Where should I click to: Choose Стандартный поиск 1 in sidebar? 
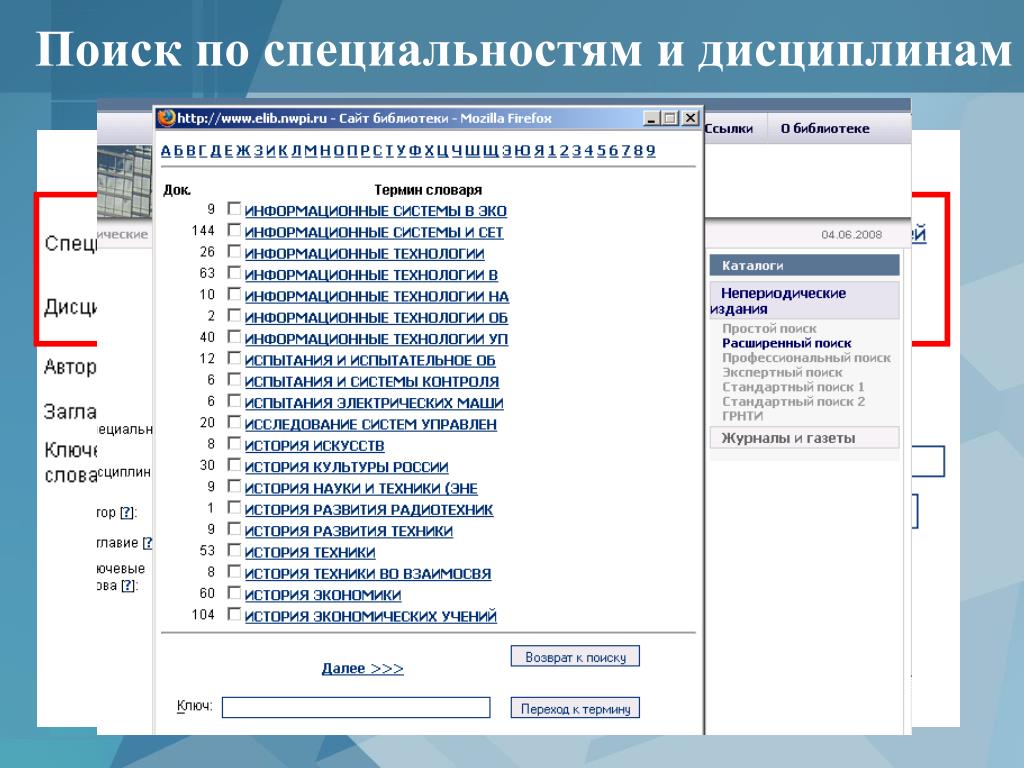point(793,387)
